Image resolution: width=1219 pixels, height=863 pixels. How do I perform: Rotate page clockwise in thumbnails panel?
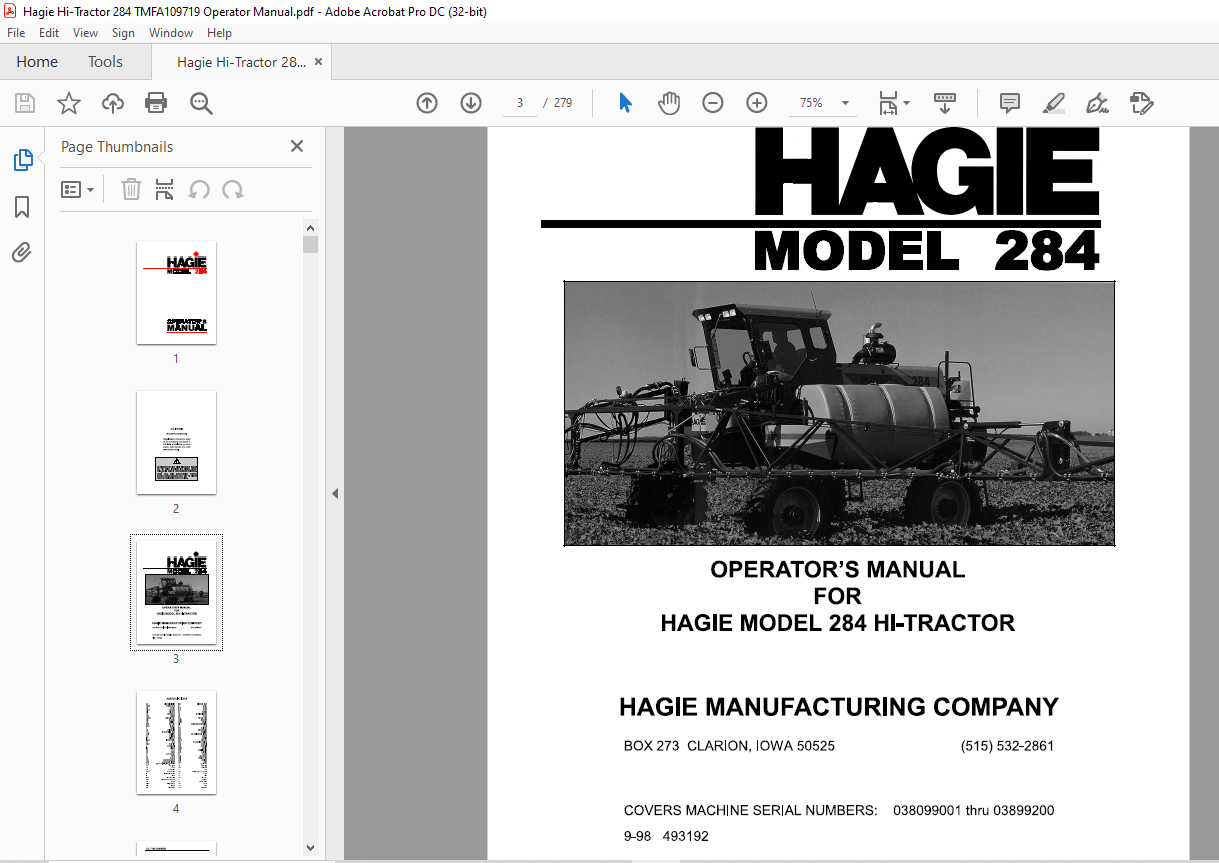coord(233,189)
